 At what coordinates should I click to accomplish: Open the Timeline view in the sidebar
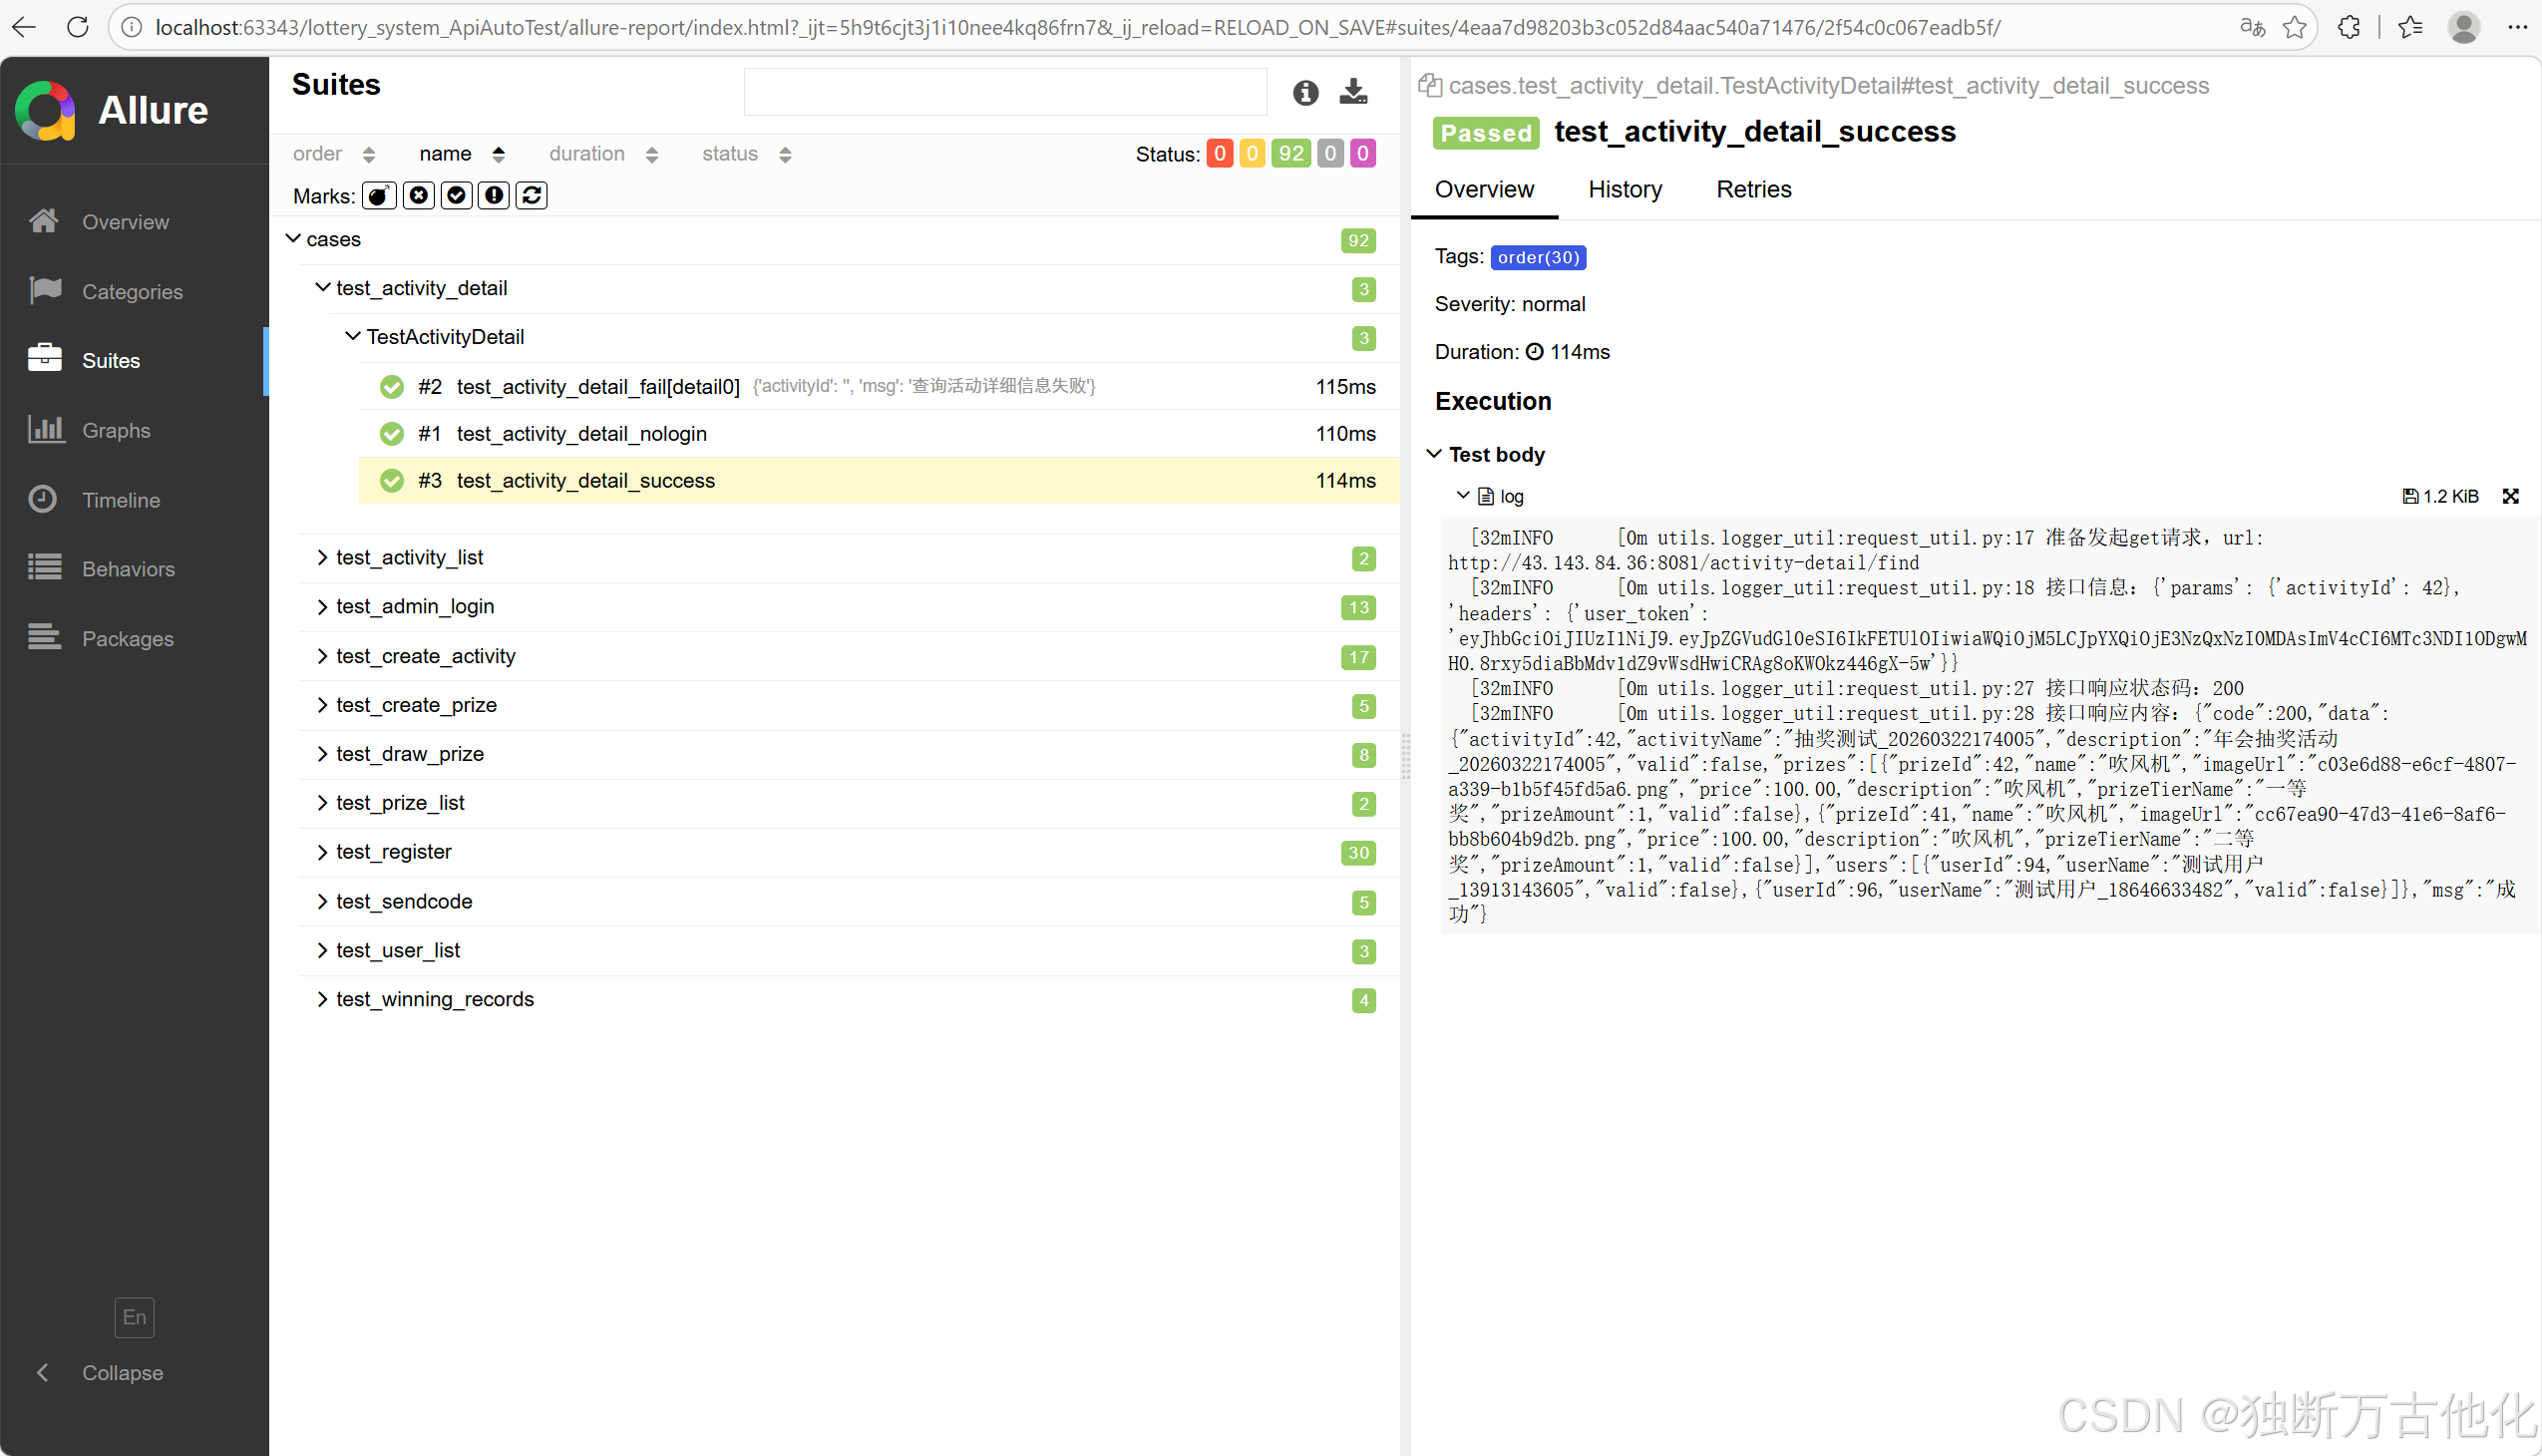coord(120,500)
